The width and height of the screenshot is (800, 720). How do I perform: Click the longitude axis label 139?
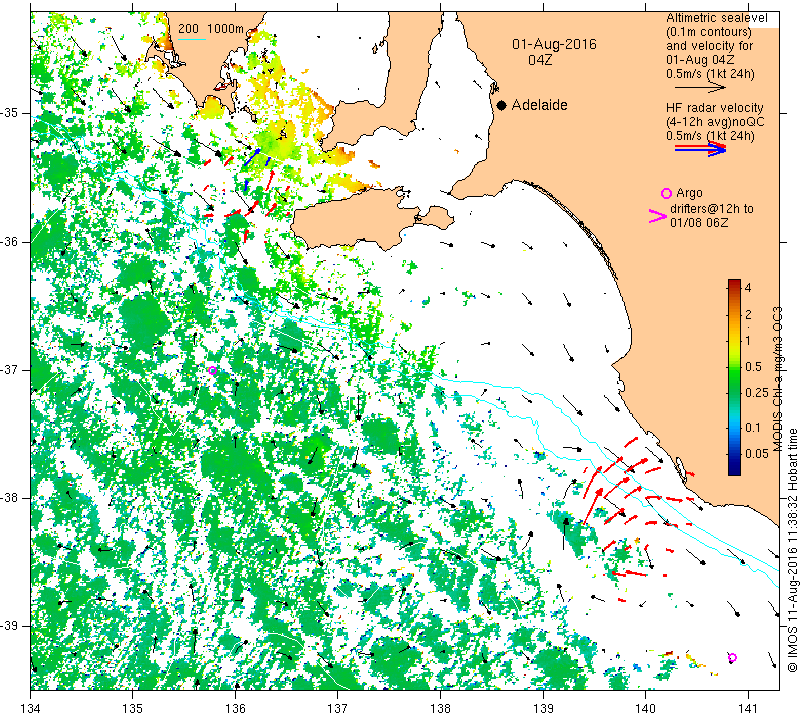pyautogui.click(x=543, y=708)
